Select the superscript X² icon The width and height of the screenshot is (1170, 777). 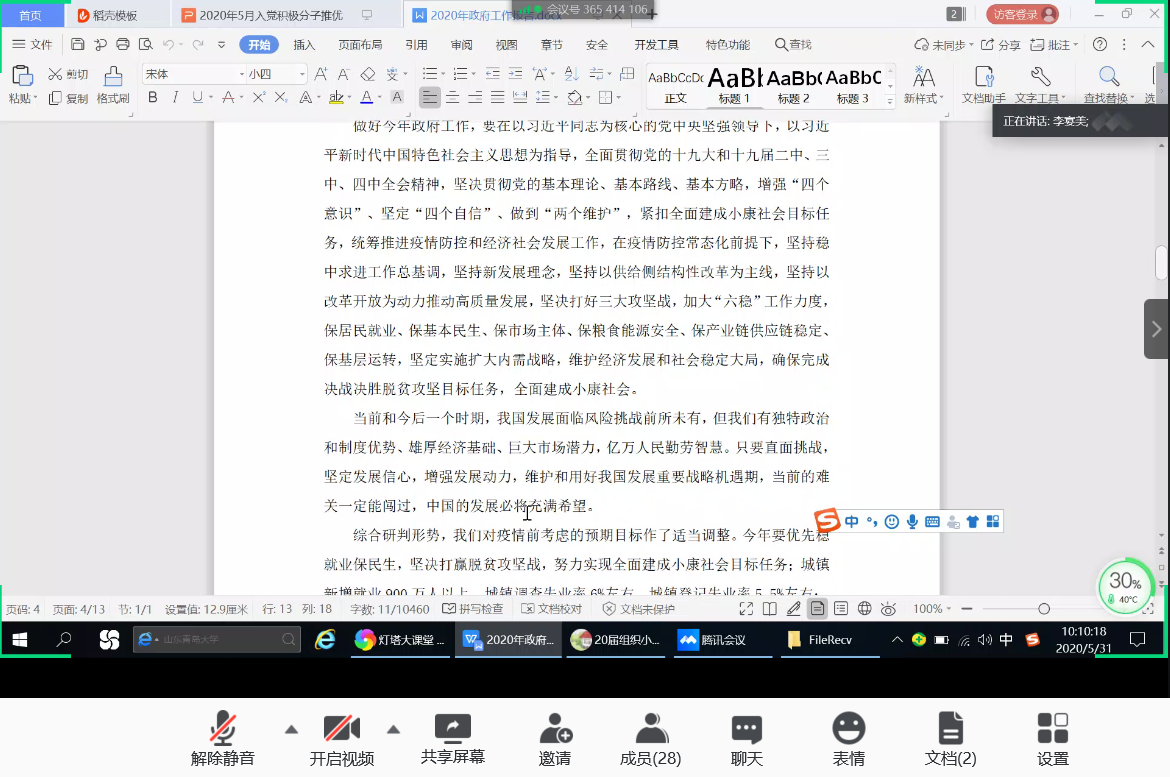coord(260,96)
